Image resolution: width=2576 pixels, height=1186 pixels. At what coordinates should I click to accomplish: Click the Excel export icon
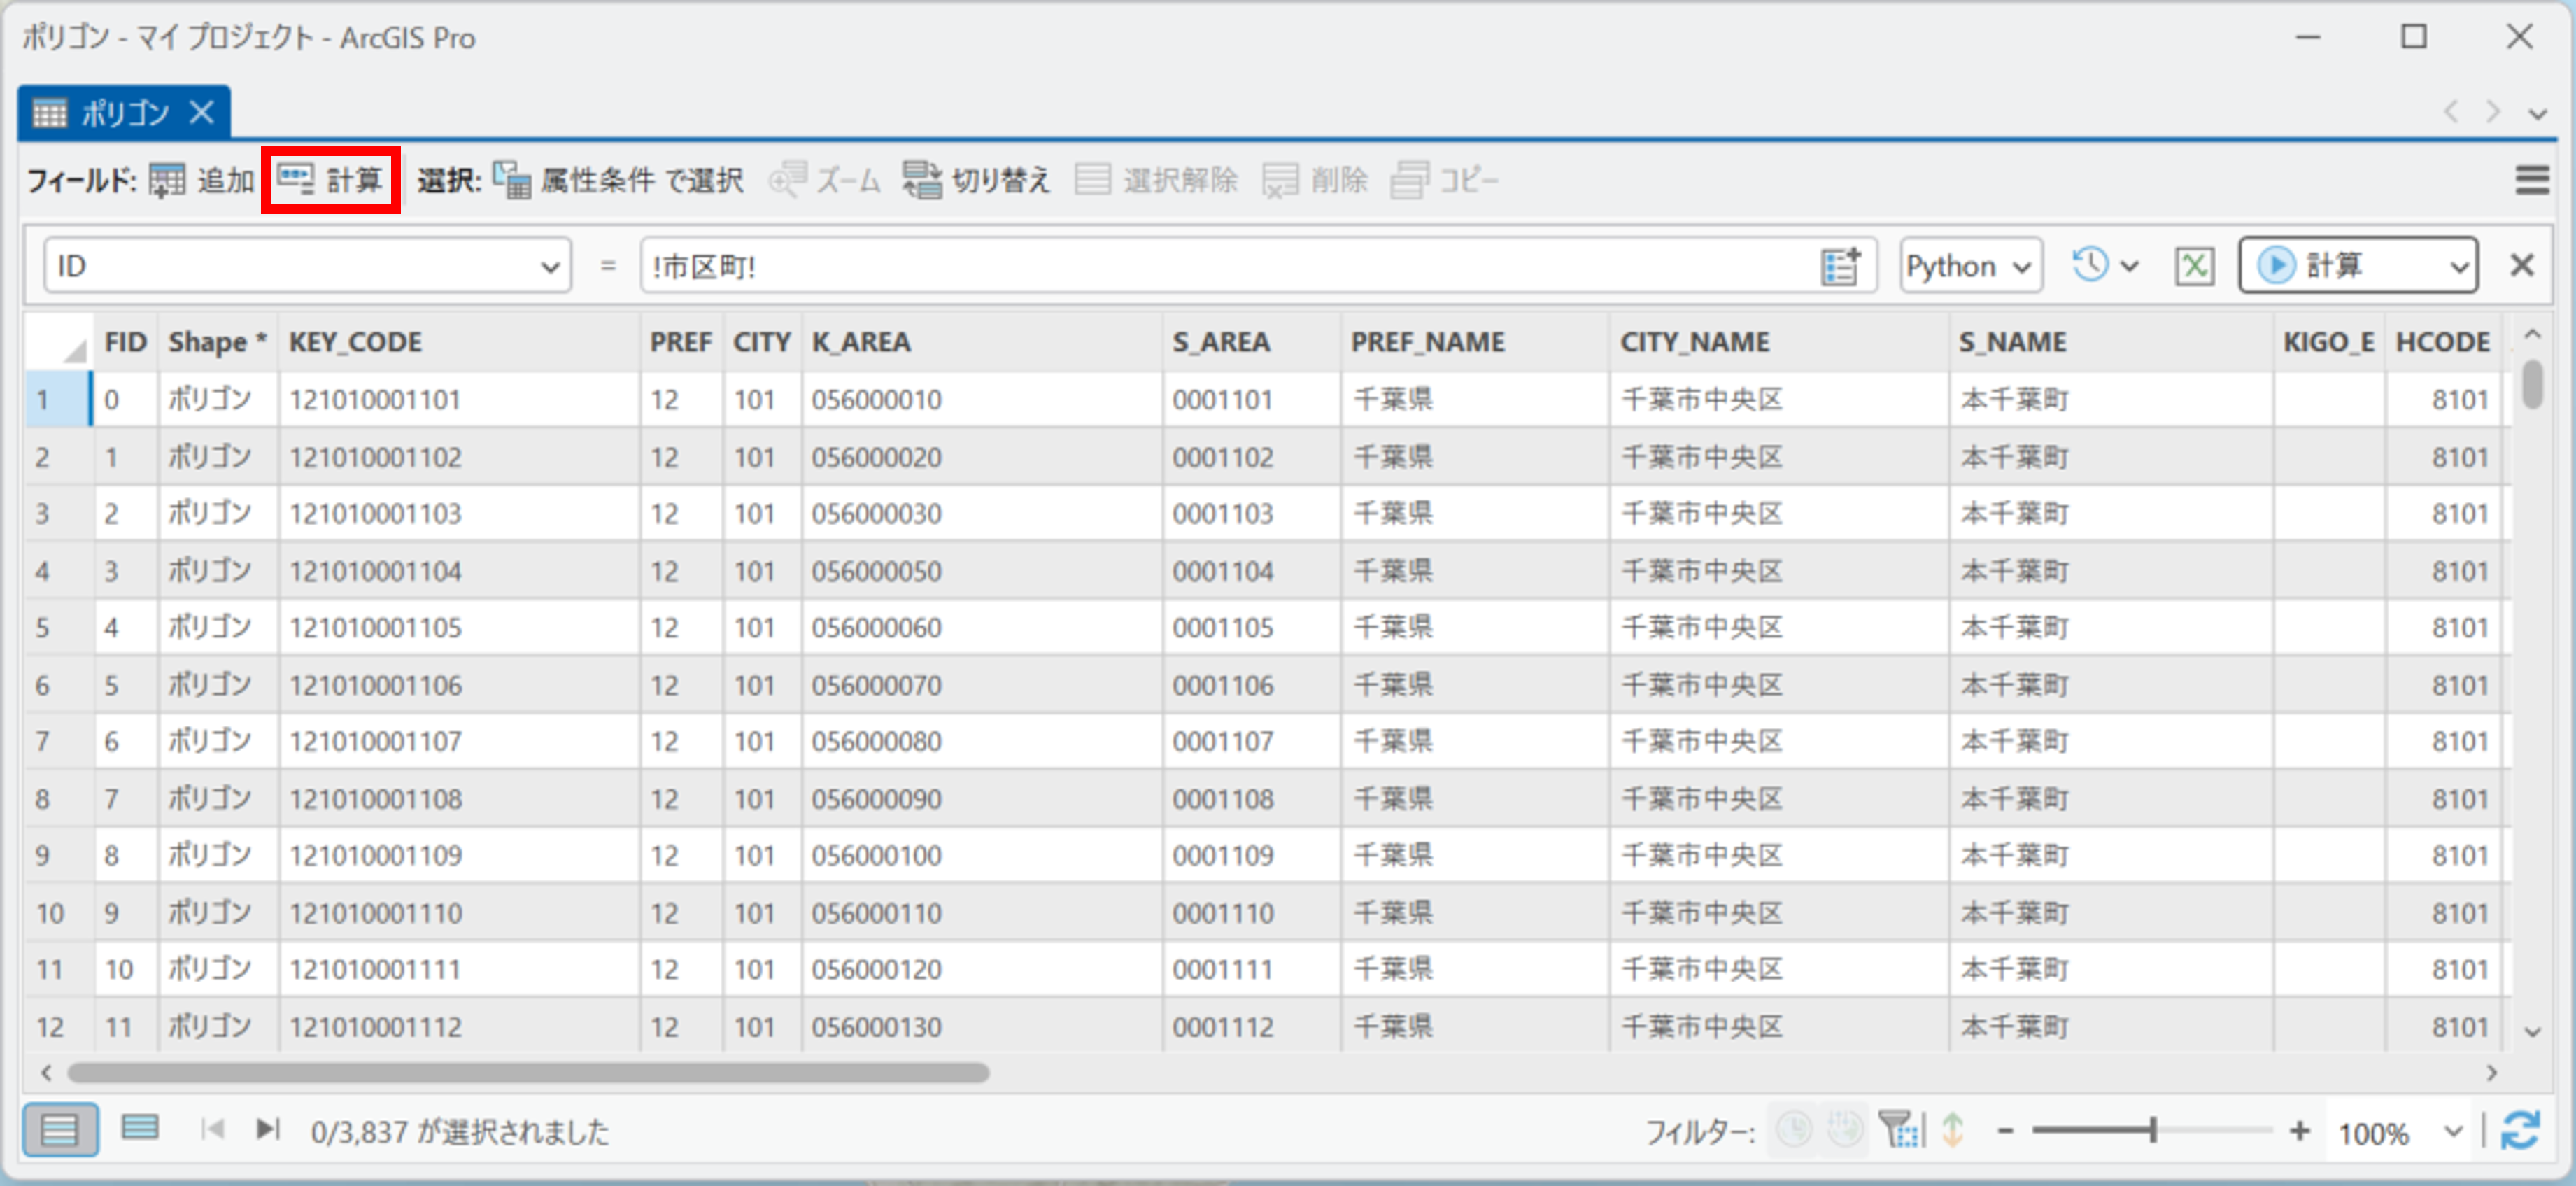coord(2194,266)
